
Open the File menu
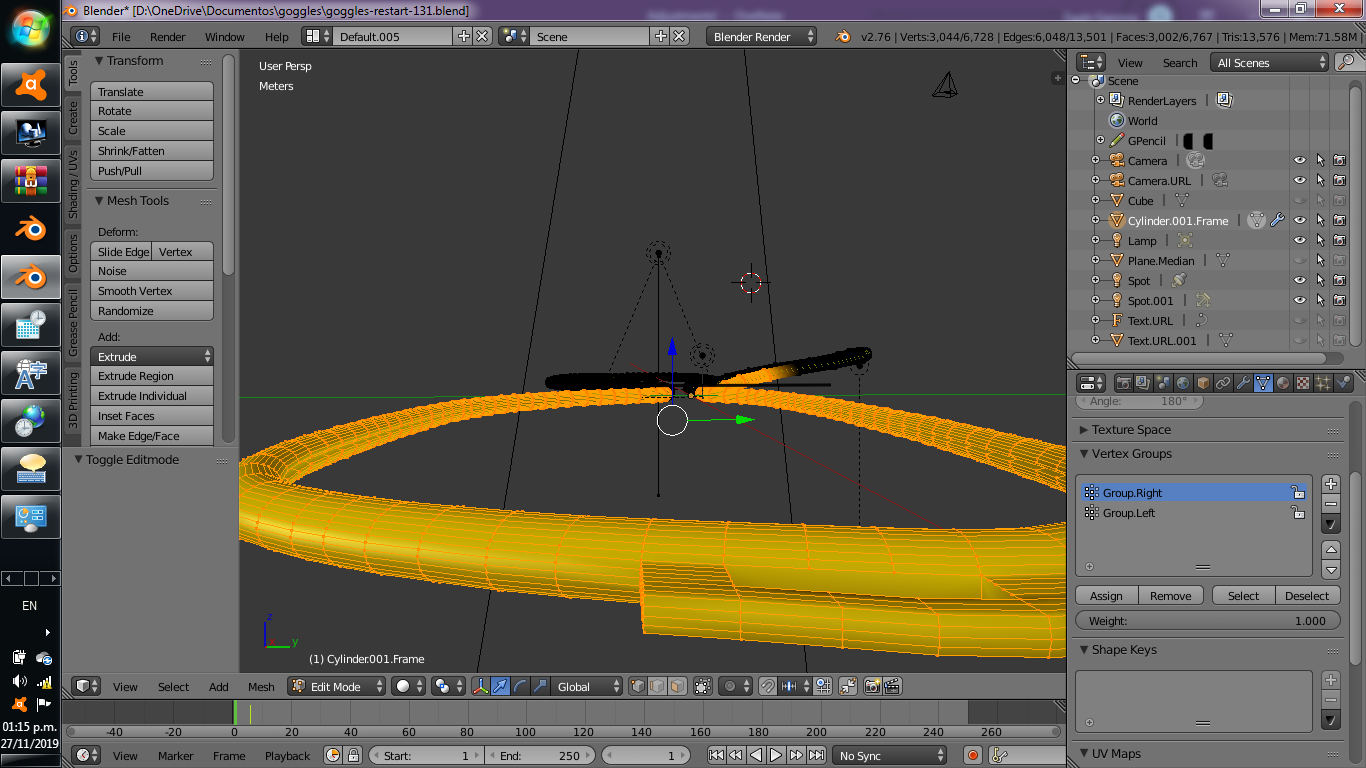pos(121,36)
